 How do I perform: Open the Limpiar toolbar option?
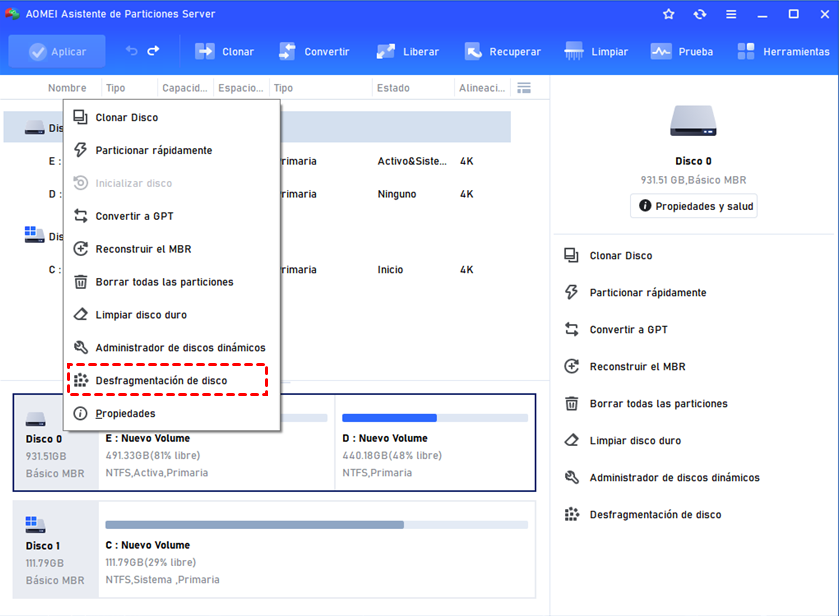click(596, 51)
